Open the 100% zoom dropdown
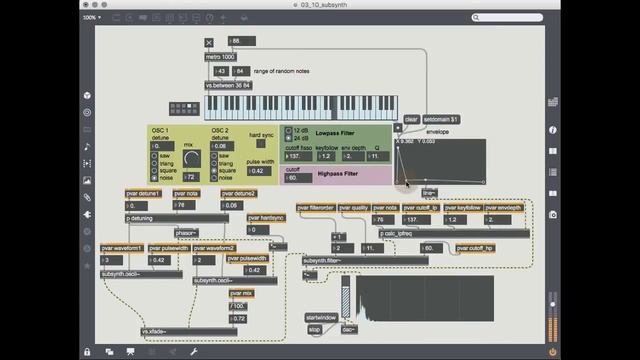The height and width of the screenshot is (360, 640). click(92, 18)
